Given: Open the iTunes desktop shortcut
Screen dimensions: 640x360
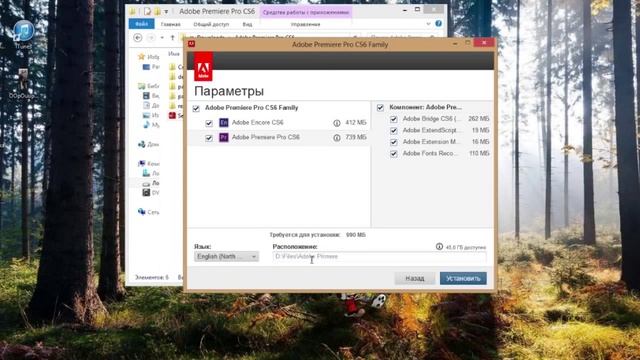Looking at the screenshot, I should [23, 33].
